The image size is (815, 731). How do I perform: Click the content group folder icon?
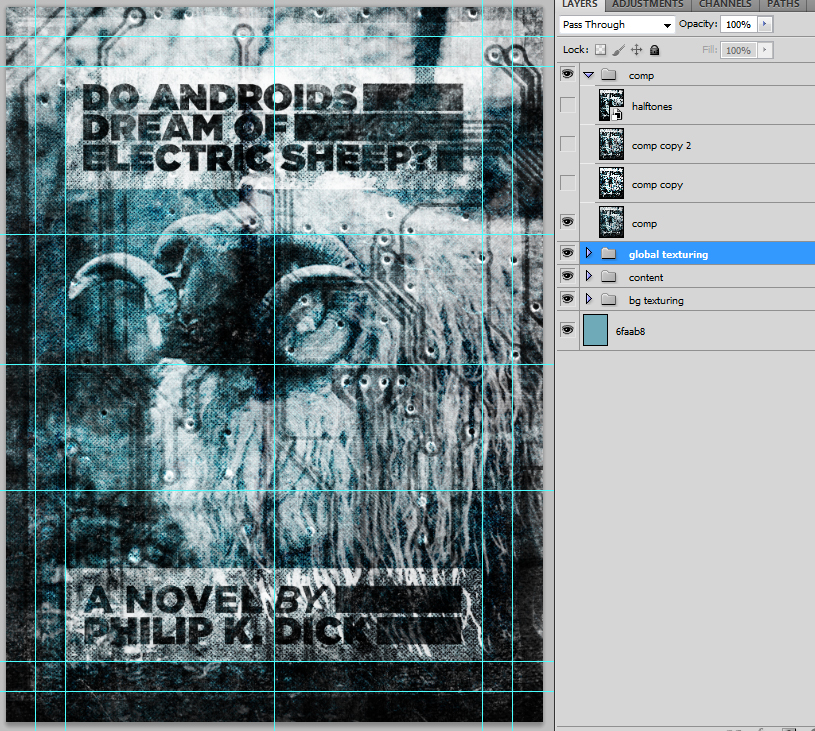609,277
